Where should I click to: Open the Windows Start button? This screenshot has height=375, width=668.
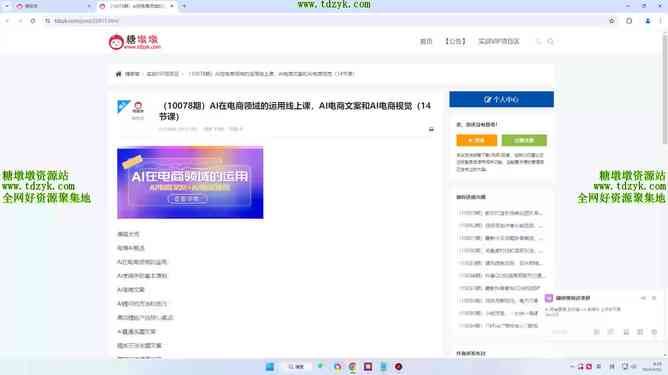coord(270,366)
